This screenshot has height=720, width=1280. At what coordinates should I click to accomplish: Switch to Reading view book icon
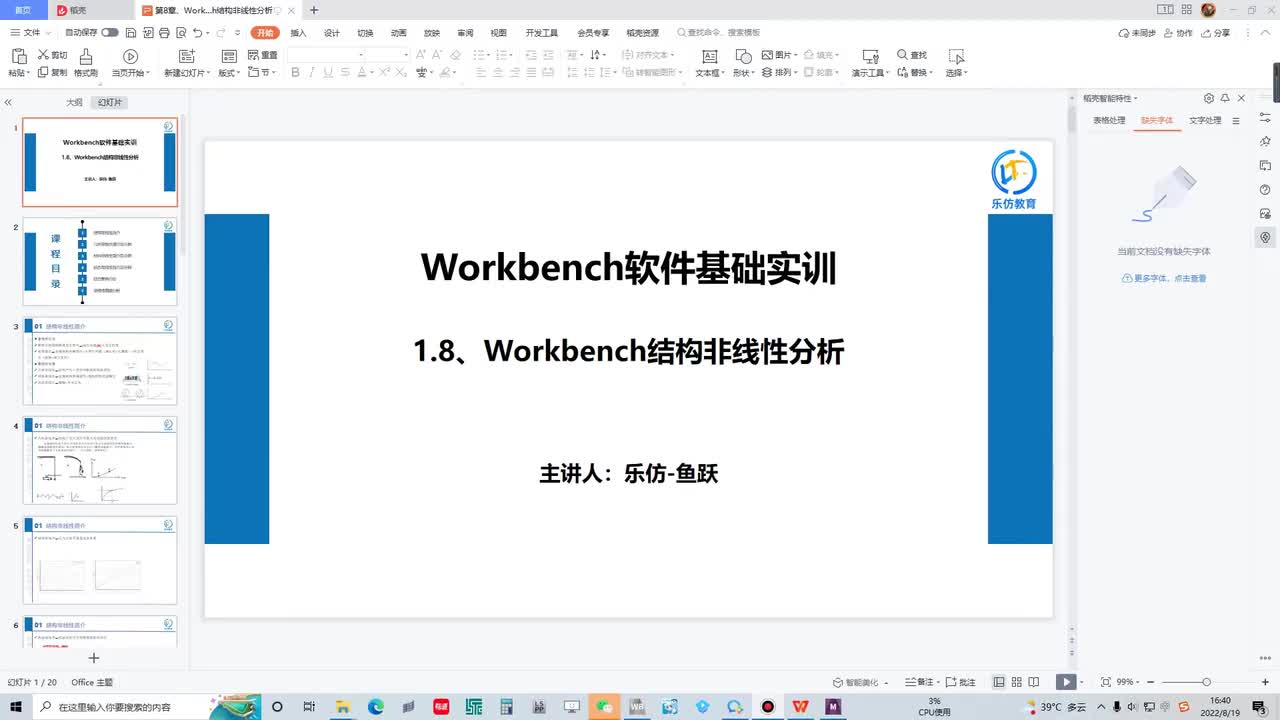[1034, 682]
